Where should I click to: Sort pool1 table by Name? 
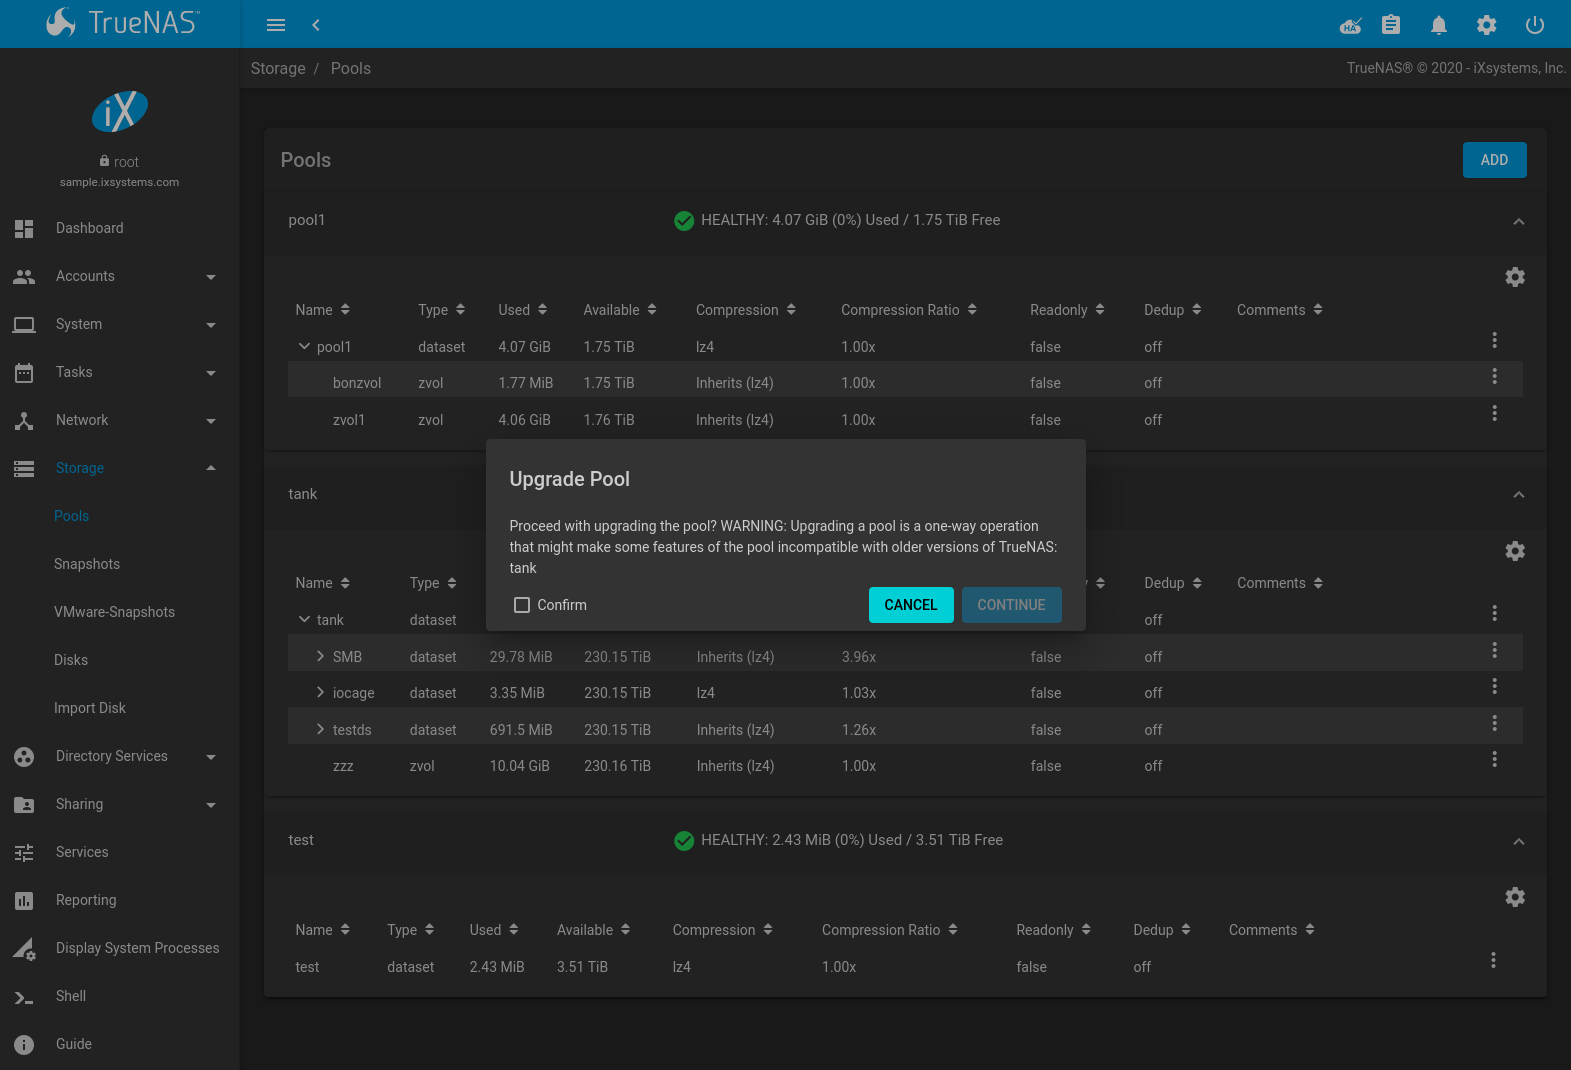pyautogui.click(x=322, y=310)
